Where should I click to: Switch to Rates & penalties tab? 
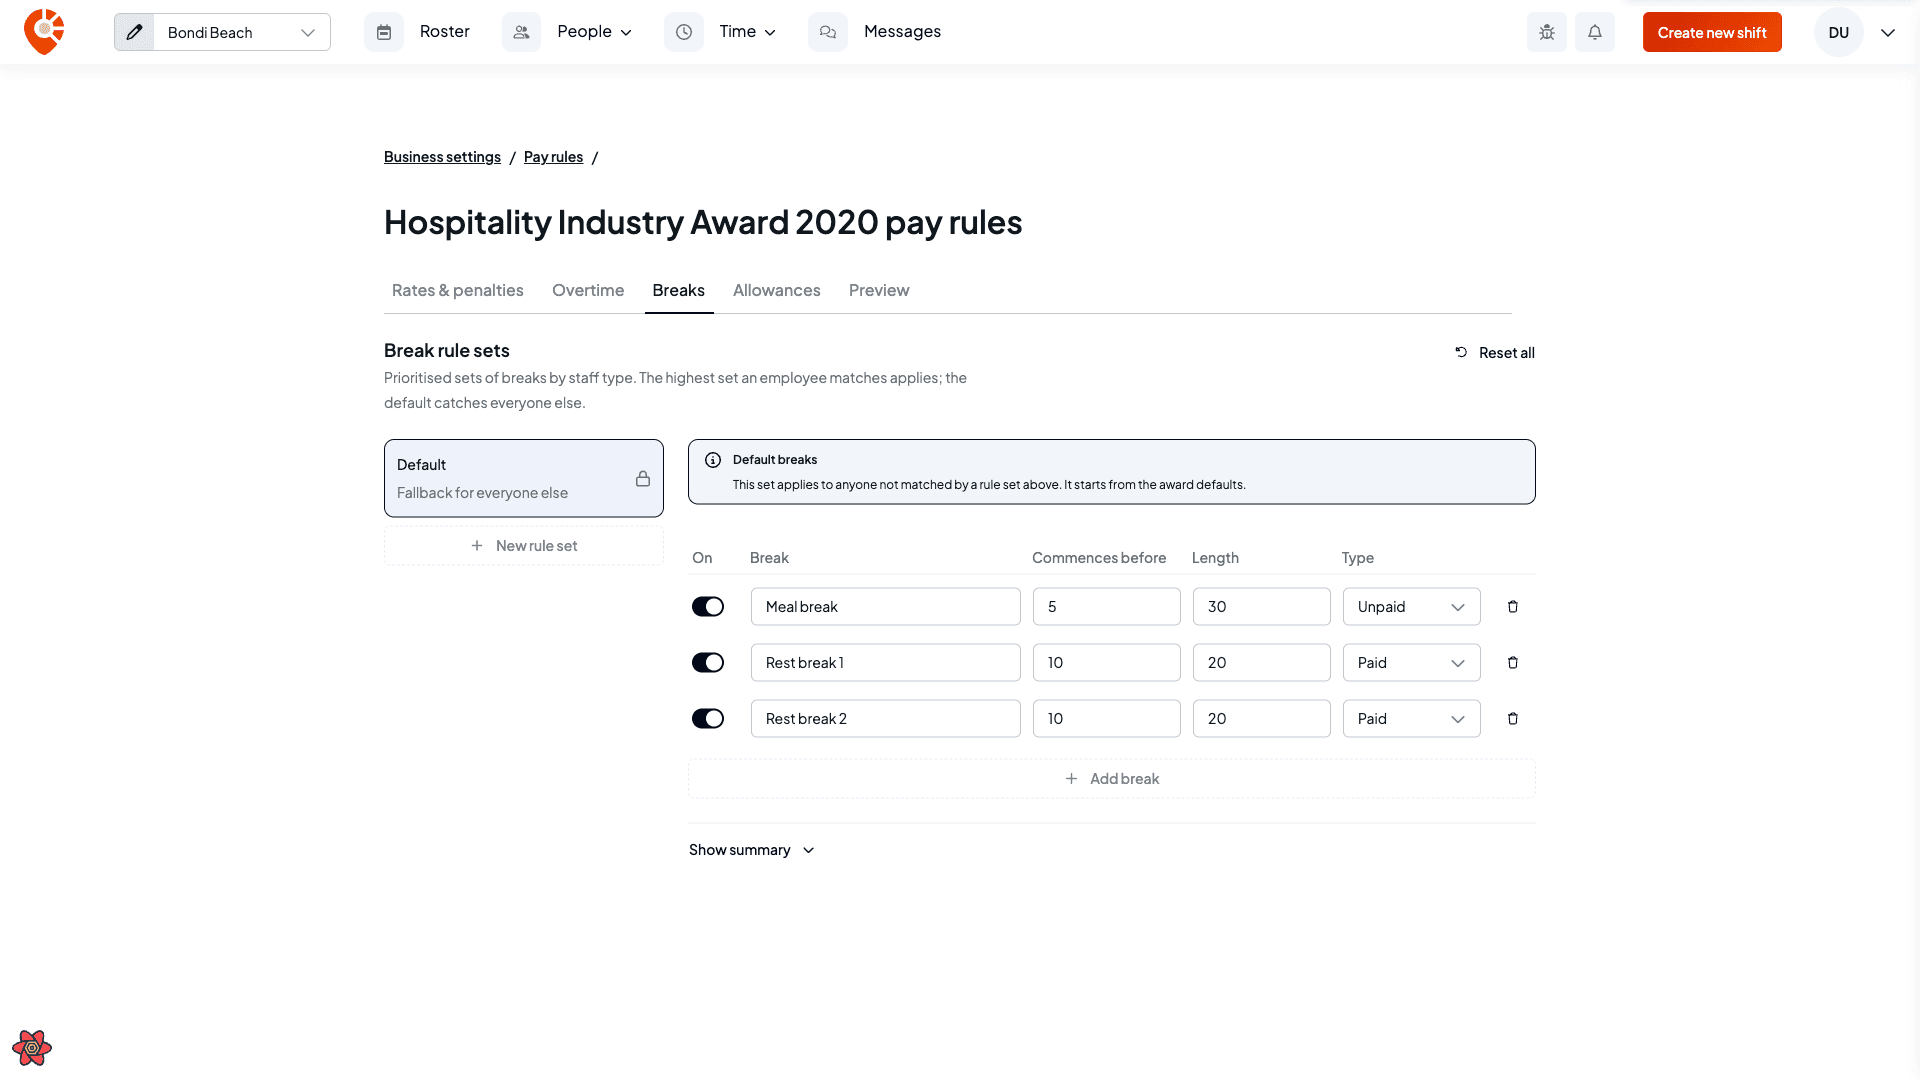point(458,290)
